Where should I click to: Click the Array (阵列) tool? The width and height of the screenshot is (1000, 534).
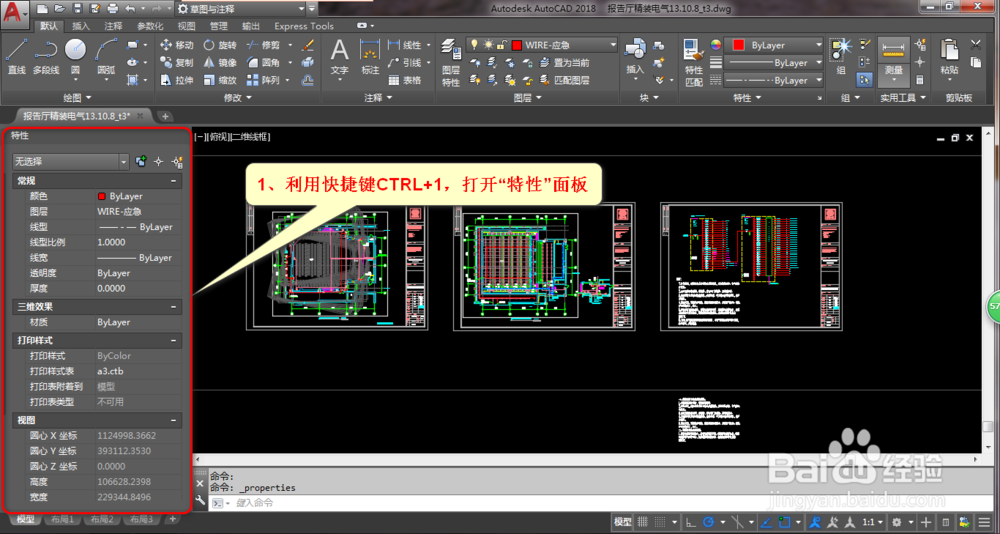pos(263,80)
